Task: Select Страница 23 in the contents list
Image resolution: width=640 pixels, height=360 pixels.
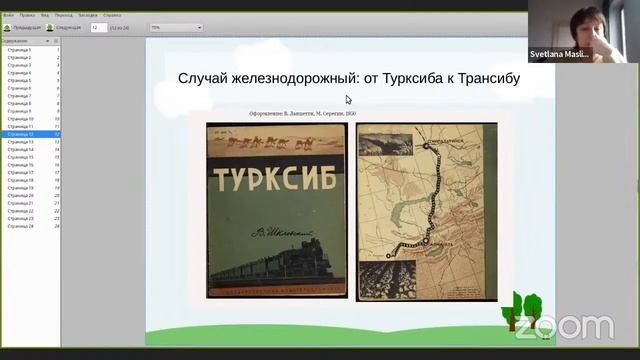Action: coord(31,218)
